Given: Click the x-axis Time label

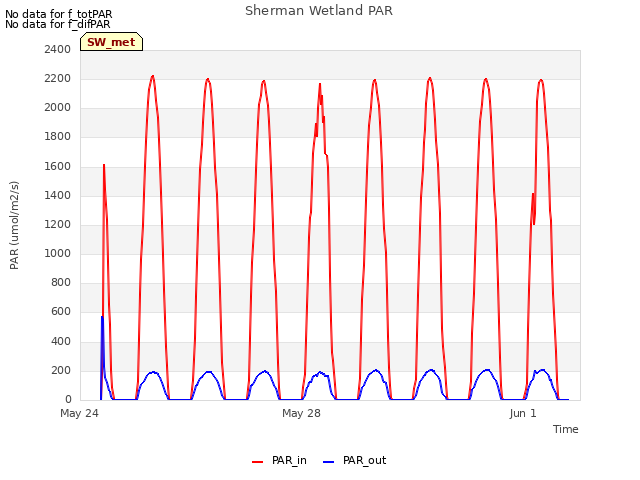Looking at the screenshot, I should pos(565,429).
